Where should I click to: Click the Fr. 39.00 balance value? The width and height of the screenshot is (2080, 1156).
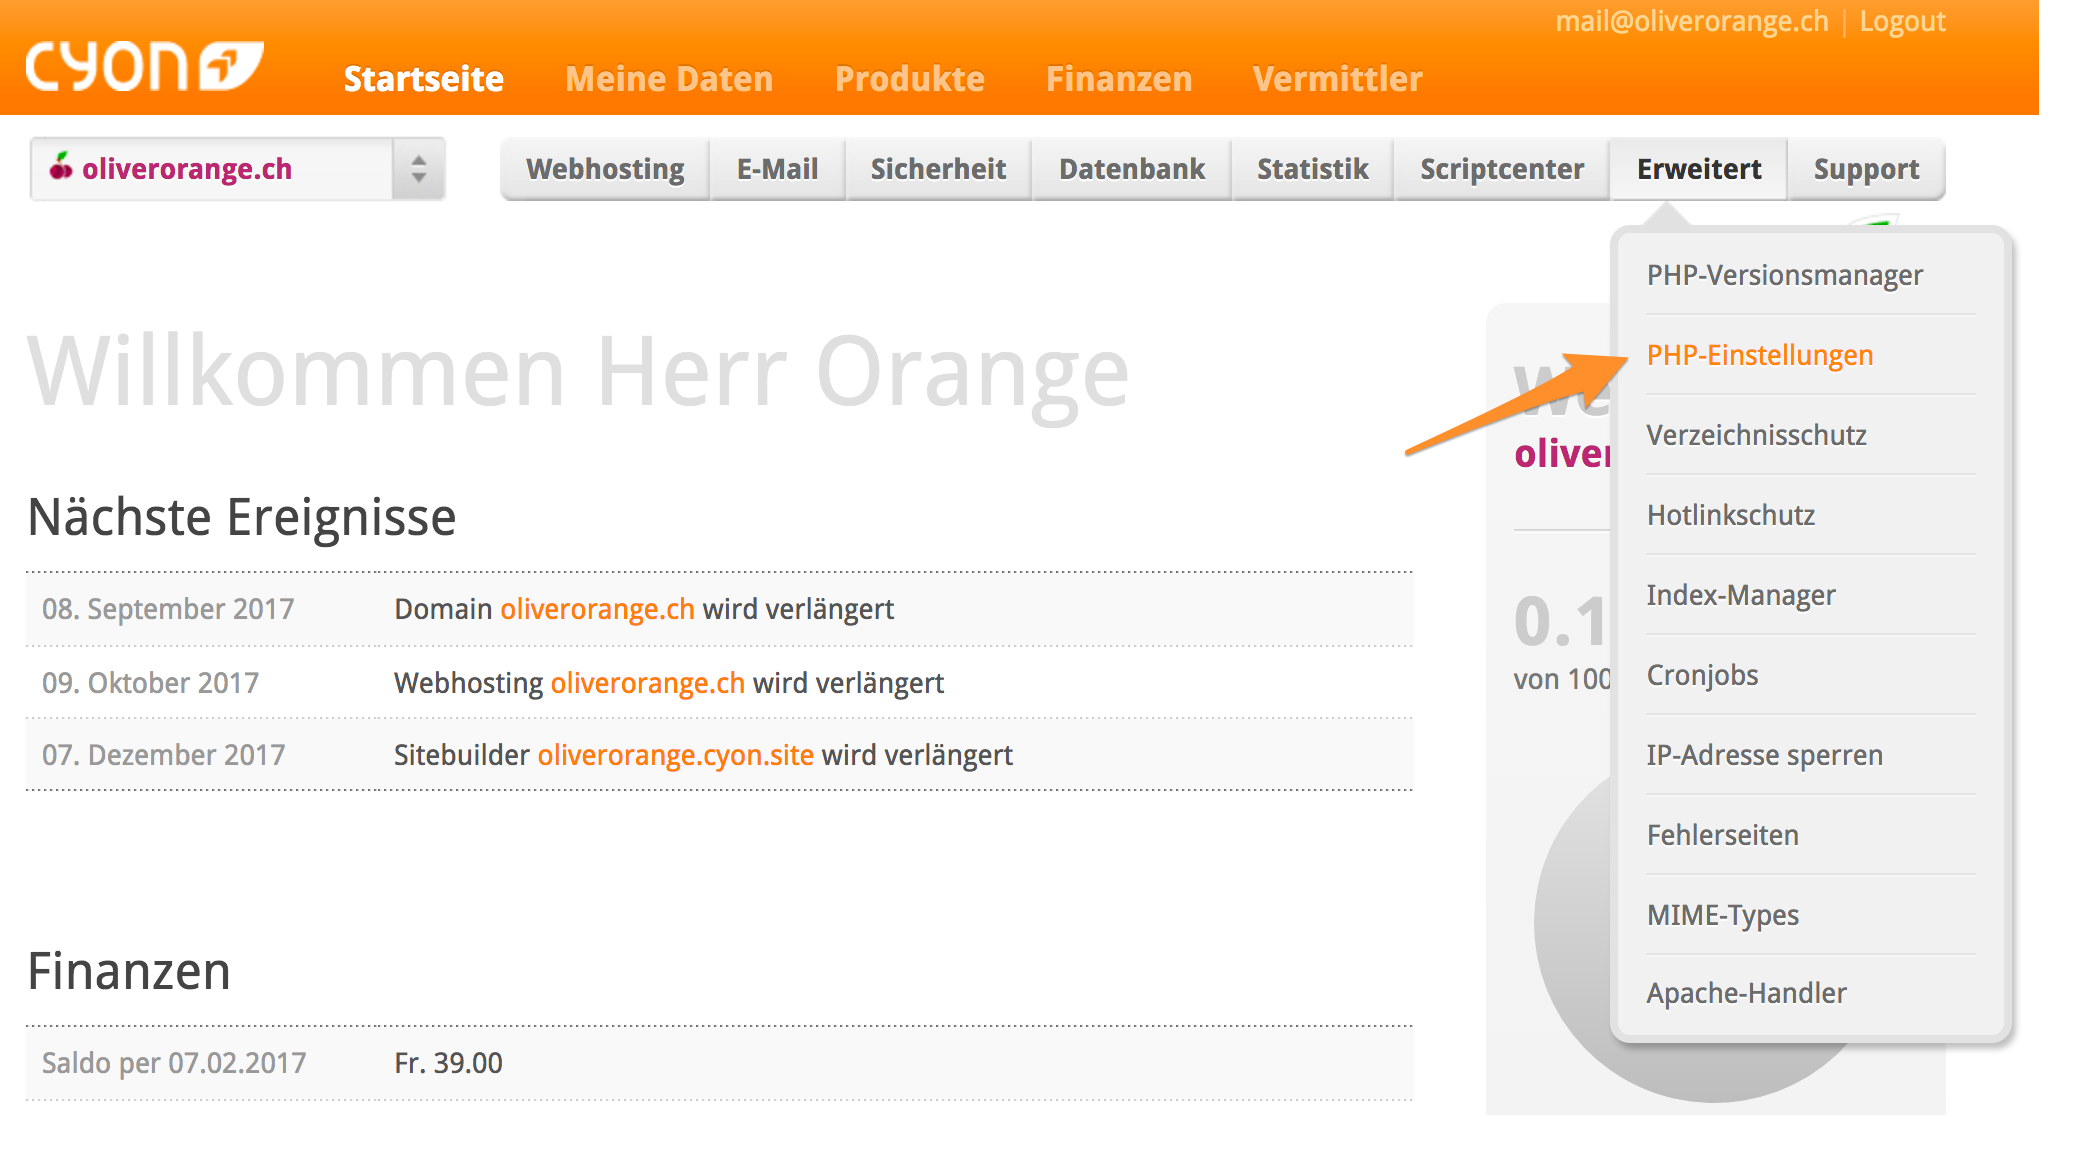(x=448, y=1063)
